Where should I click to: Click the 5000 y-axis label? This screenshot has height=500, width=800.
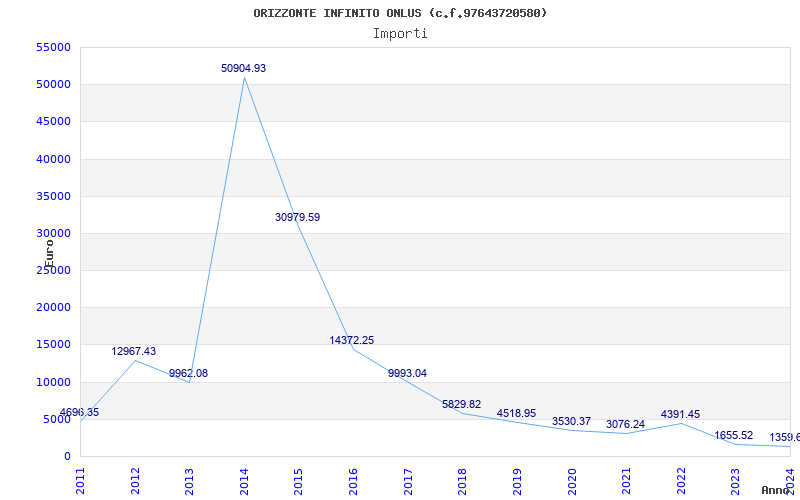56,419
